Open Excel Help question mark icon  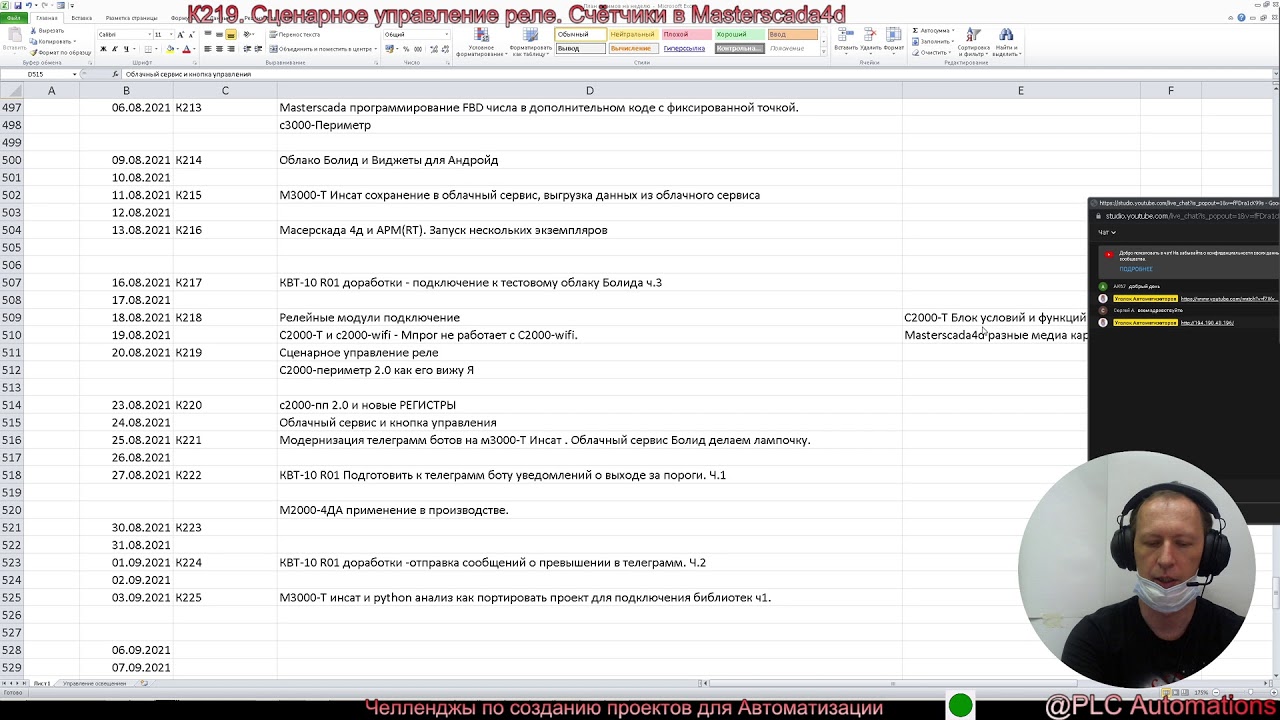point(1240,18)
